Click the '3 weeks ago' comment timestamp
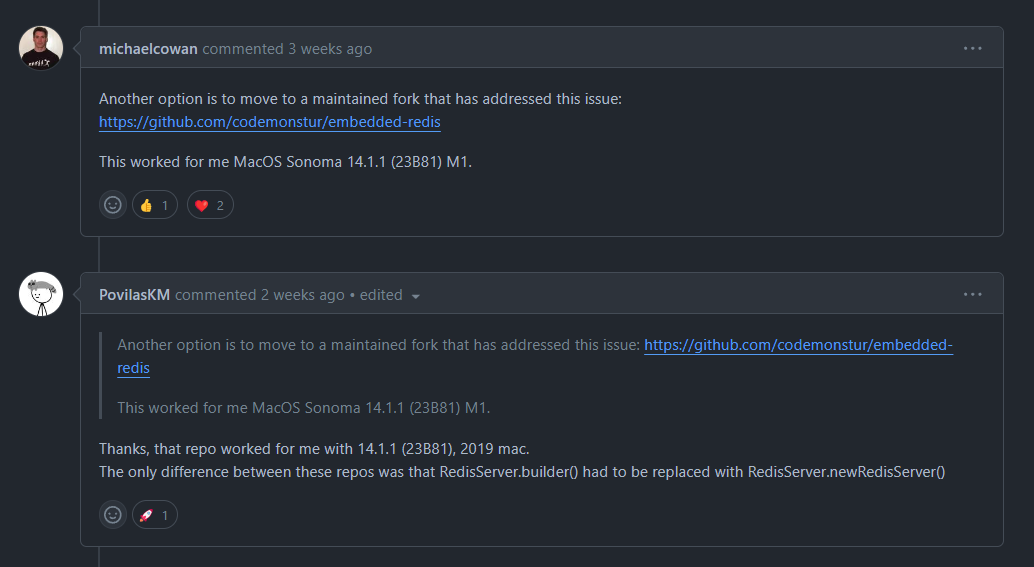This screenshot has width=1034, height=567. (x=330, y=49)
